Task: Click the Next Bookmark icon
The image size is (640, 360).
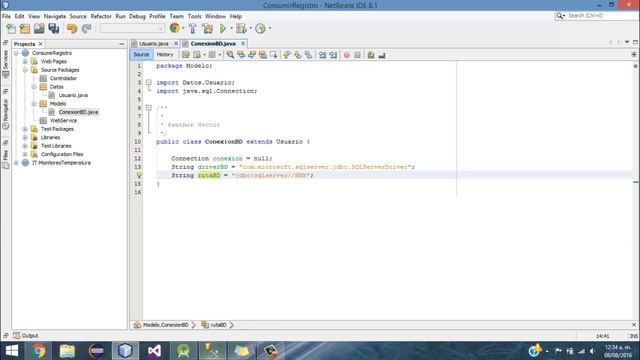Action: click(x=298, y=55)
